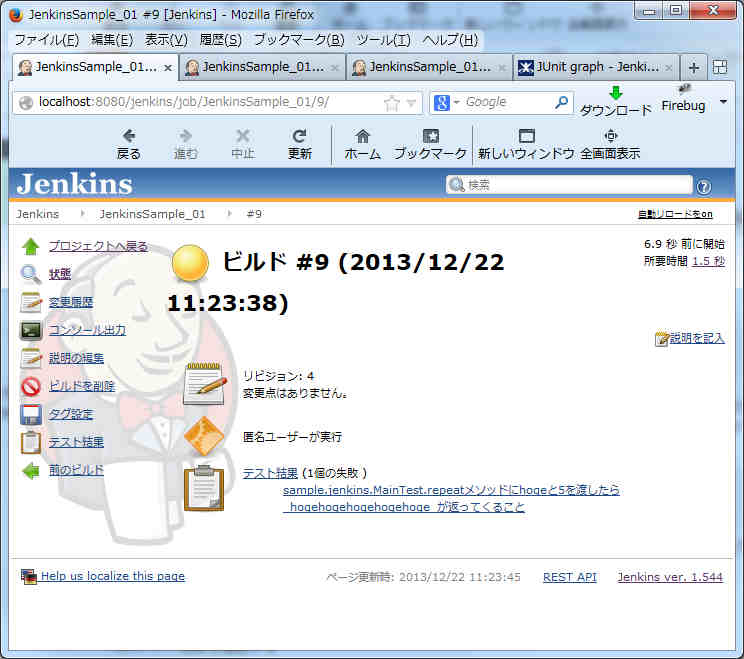The image size is (744, 659).
Task: Click the プロジェクトへ戻る link
Action: pos(98,246)
